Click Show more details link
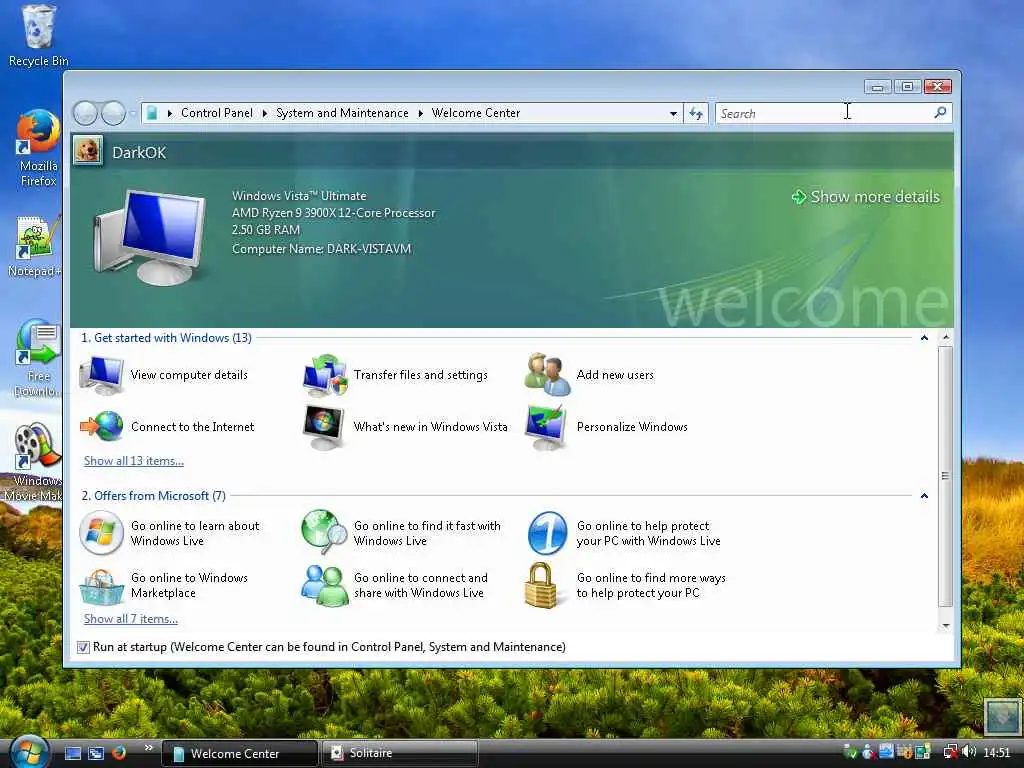Image resolution: width=1024 pixels, height=768 pixels. point(866,197)
